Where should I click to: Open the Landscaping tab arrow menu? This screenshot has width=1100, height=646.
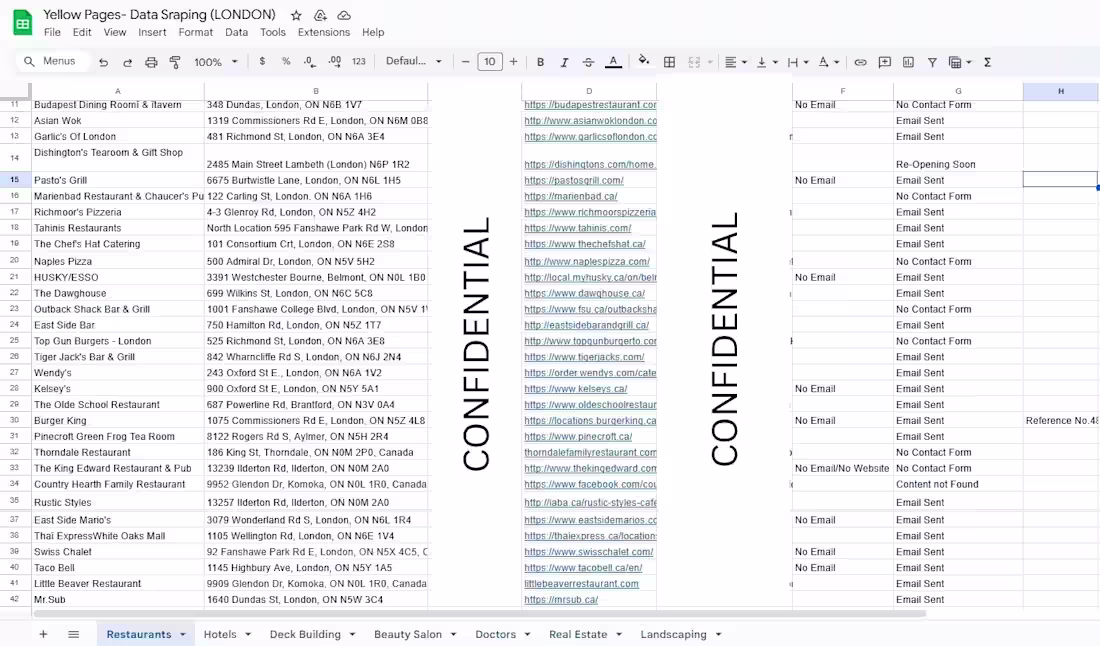pyautogui.click(x=718, y=635)
